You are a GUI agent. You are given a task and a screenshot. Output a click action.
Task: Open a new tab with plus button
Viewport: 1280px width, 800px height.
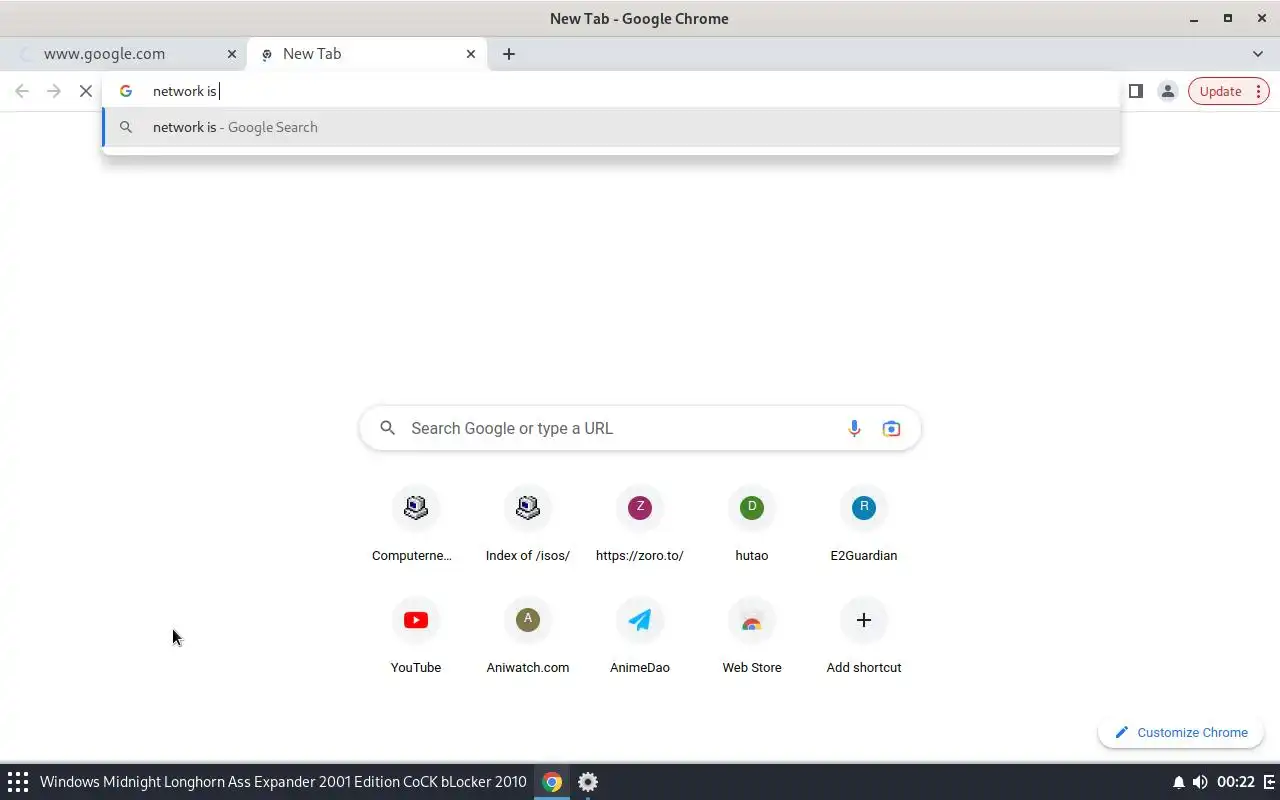pos(509,54)
